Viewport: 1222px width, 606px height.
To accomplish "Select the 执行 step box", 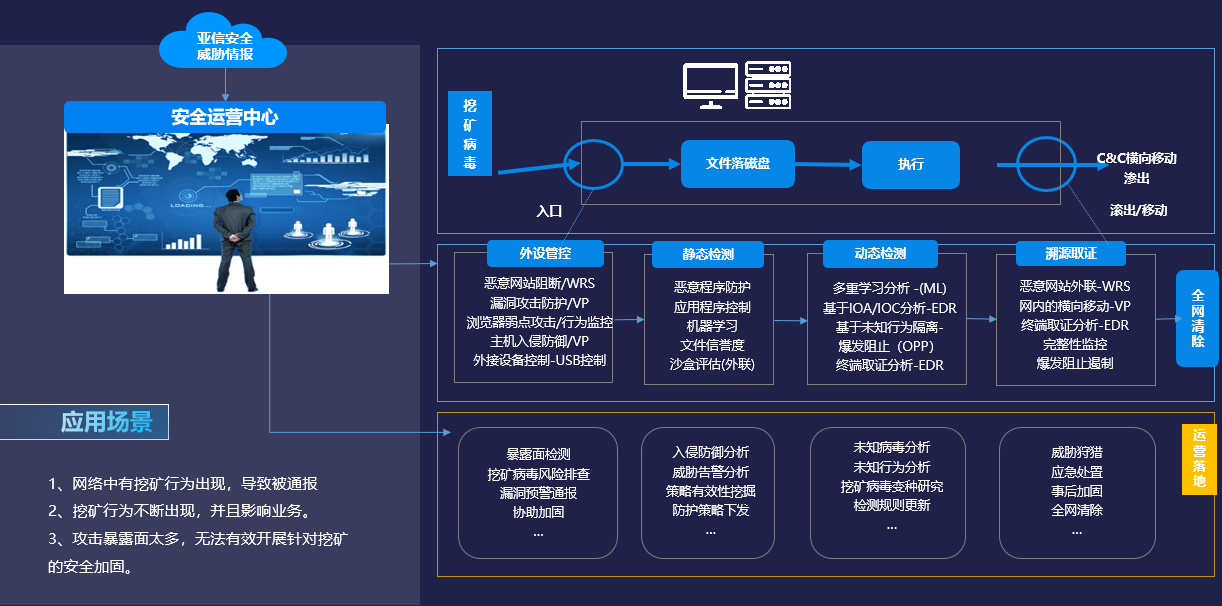I will pyautogui.click(x=911, y=165).
